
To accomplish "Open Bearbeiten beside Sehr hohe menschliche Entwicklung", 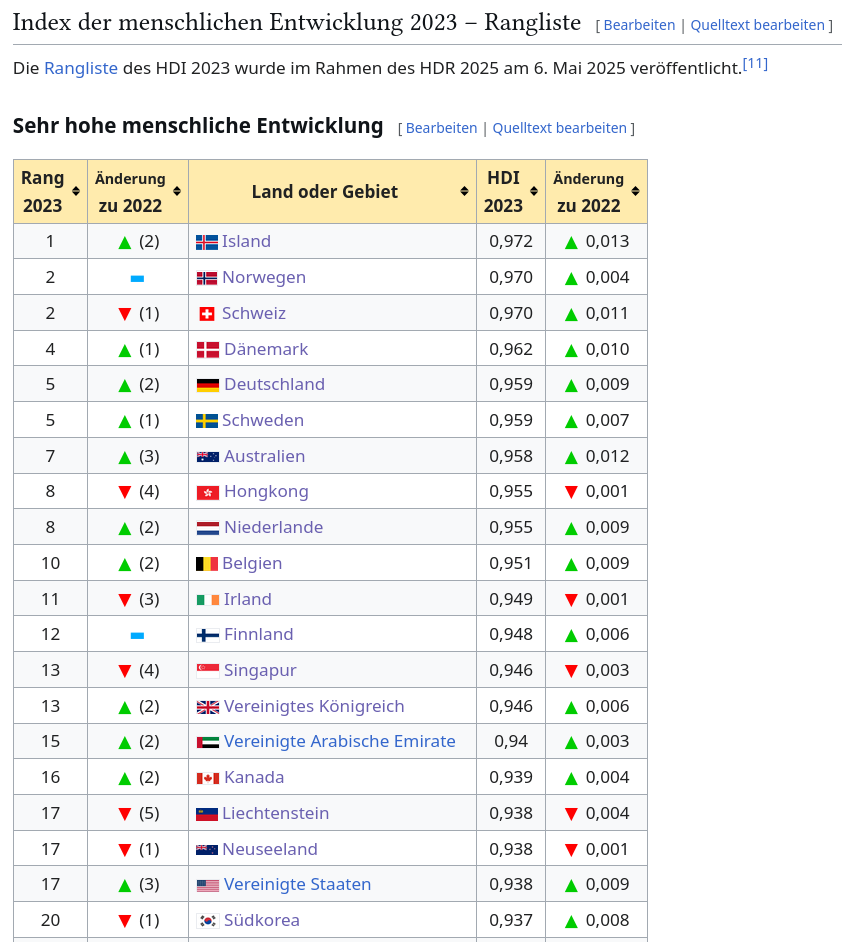I will click(441, 129).
